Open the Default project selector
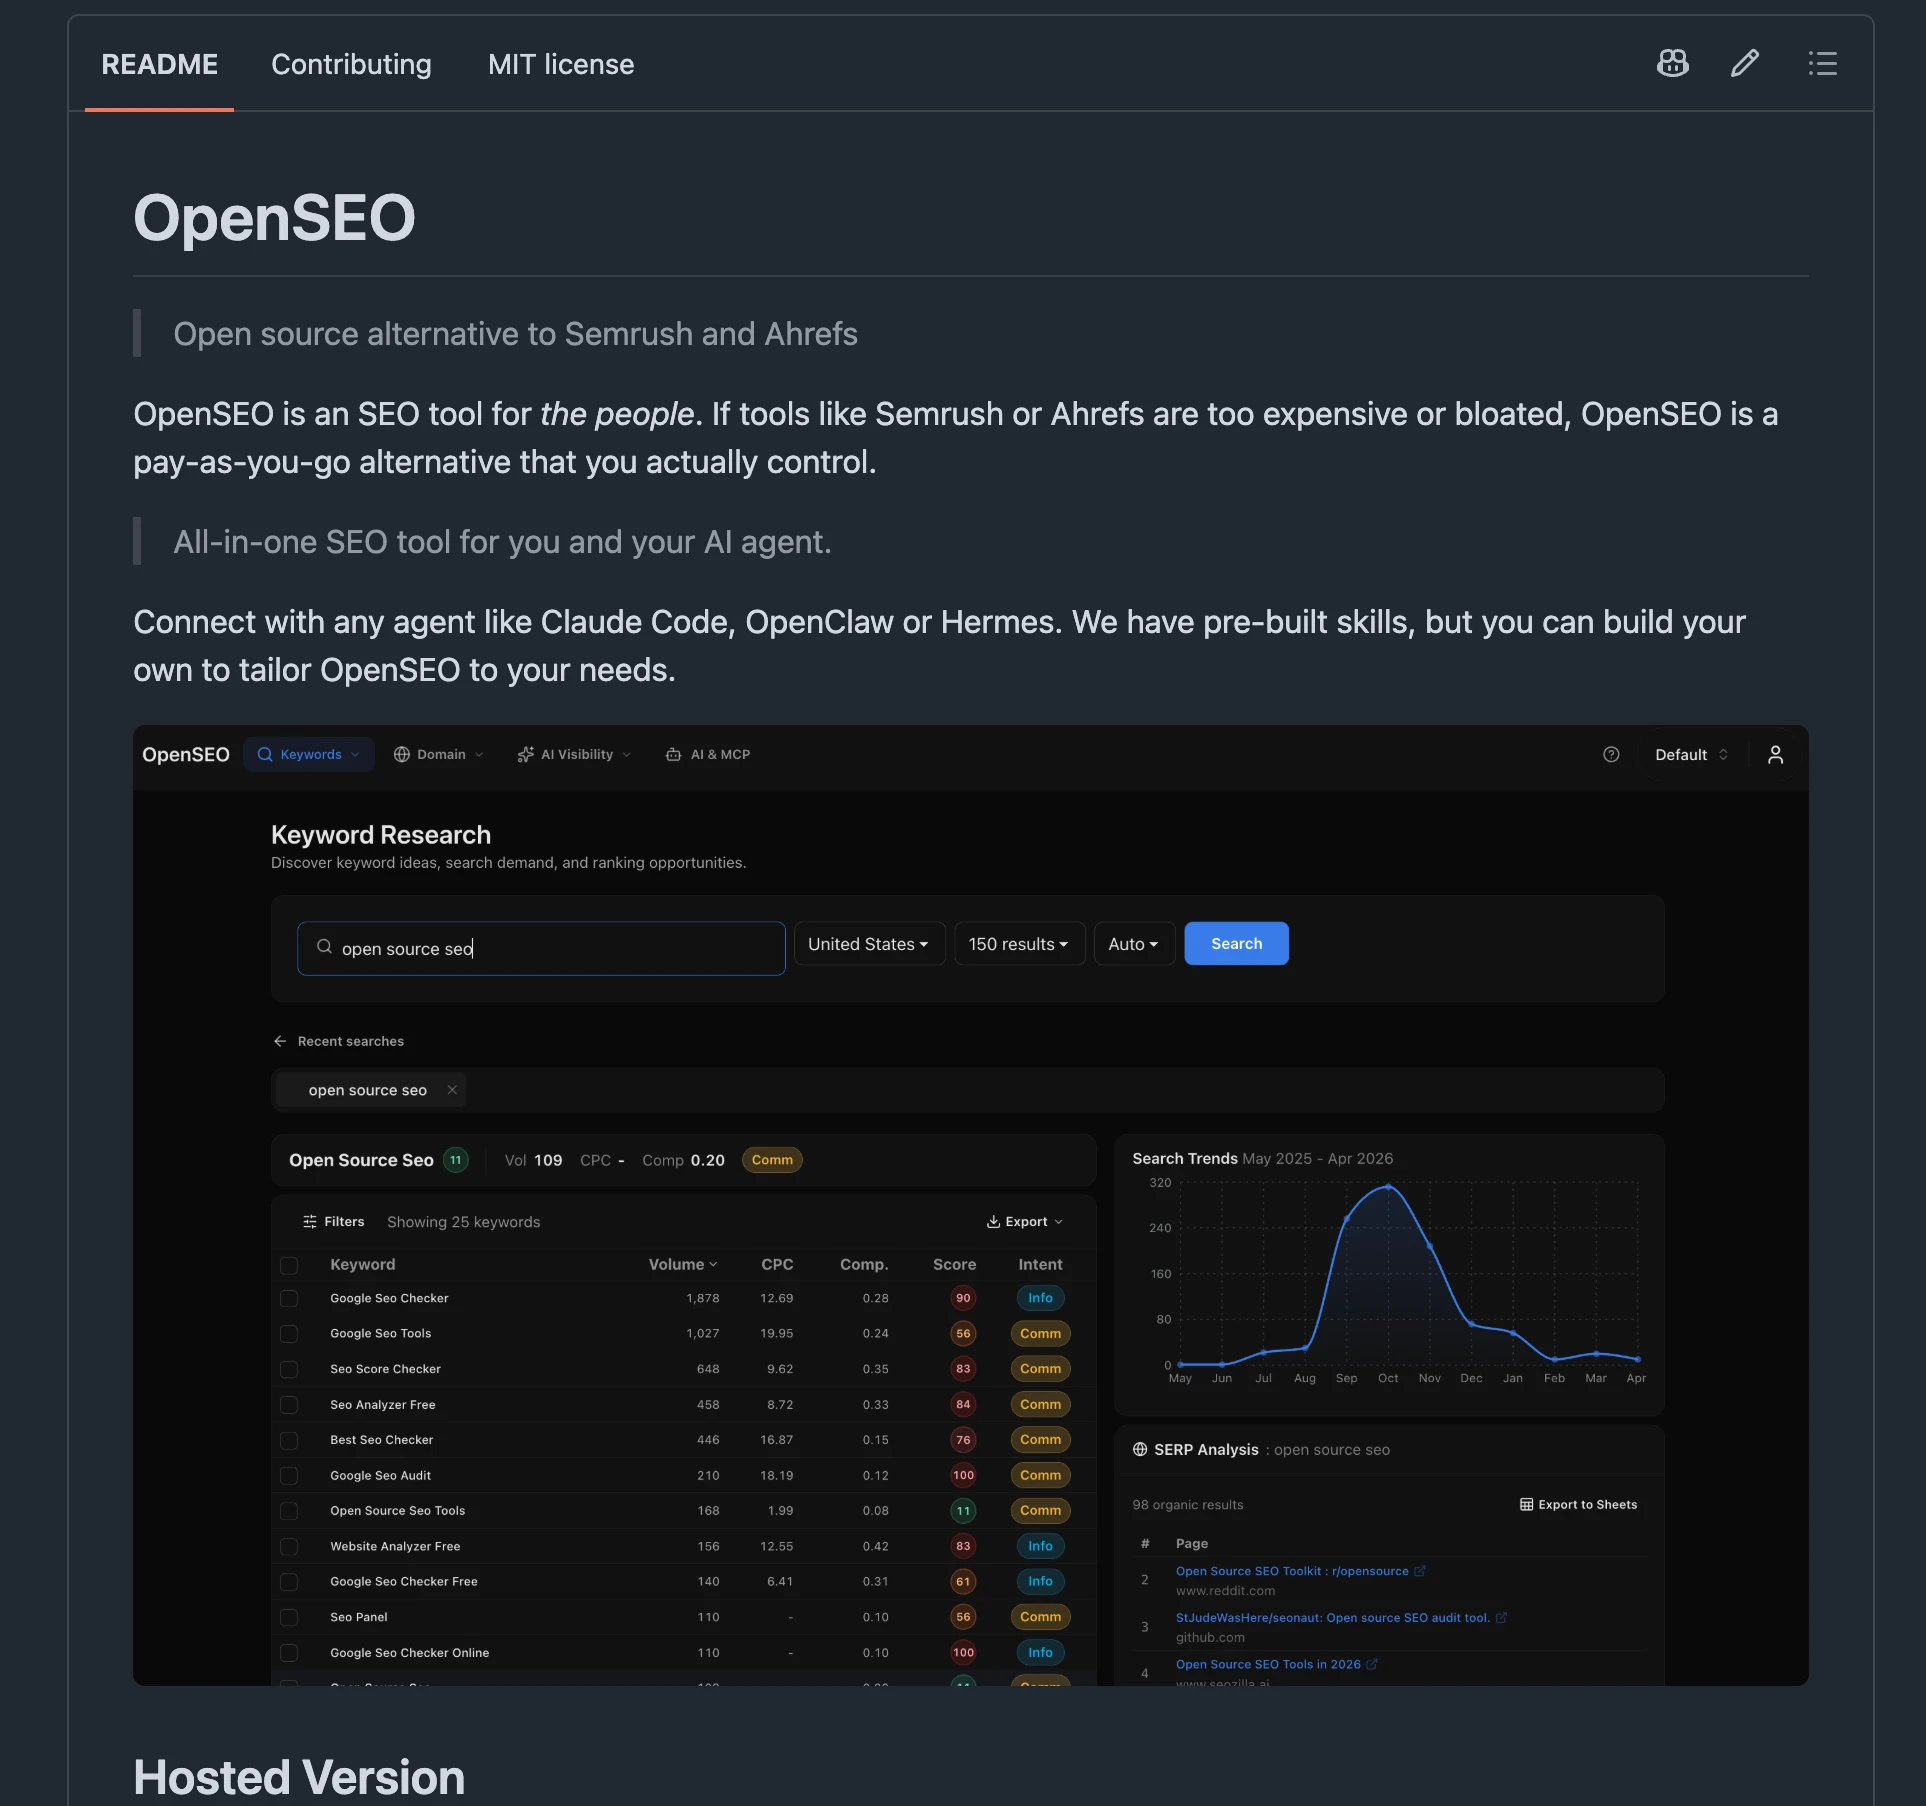1926x1806 pixels. coord(1691,755)
